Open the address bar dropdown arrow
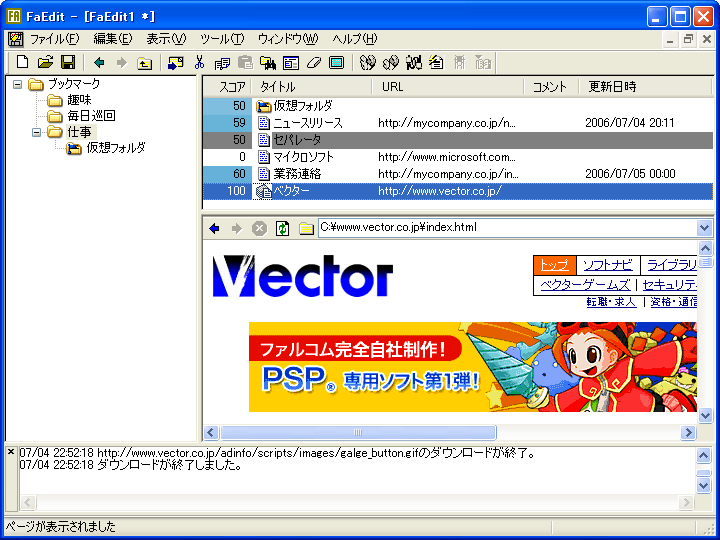Screen dimensions: 720x540 704,227
